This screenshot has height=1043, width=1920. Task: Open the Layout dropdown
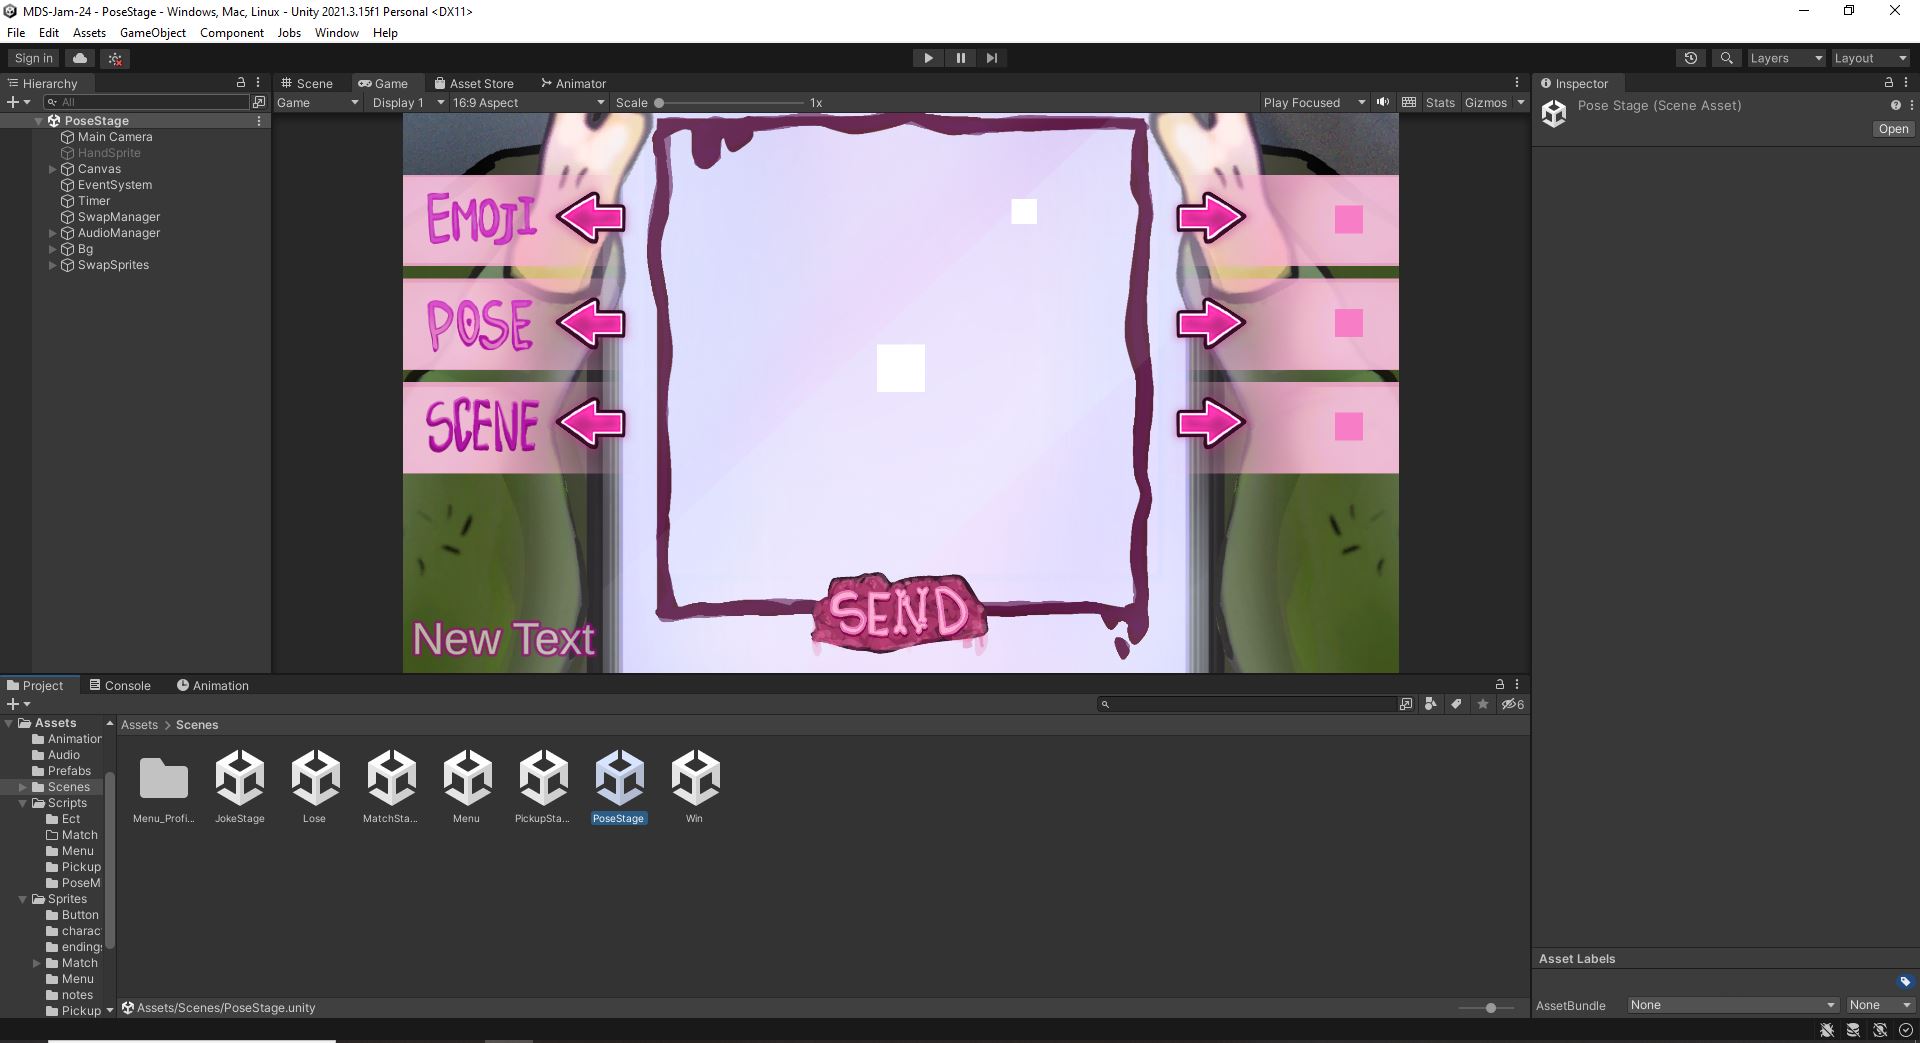pos(1870,58)
